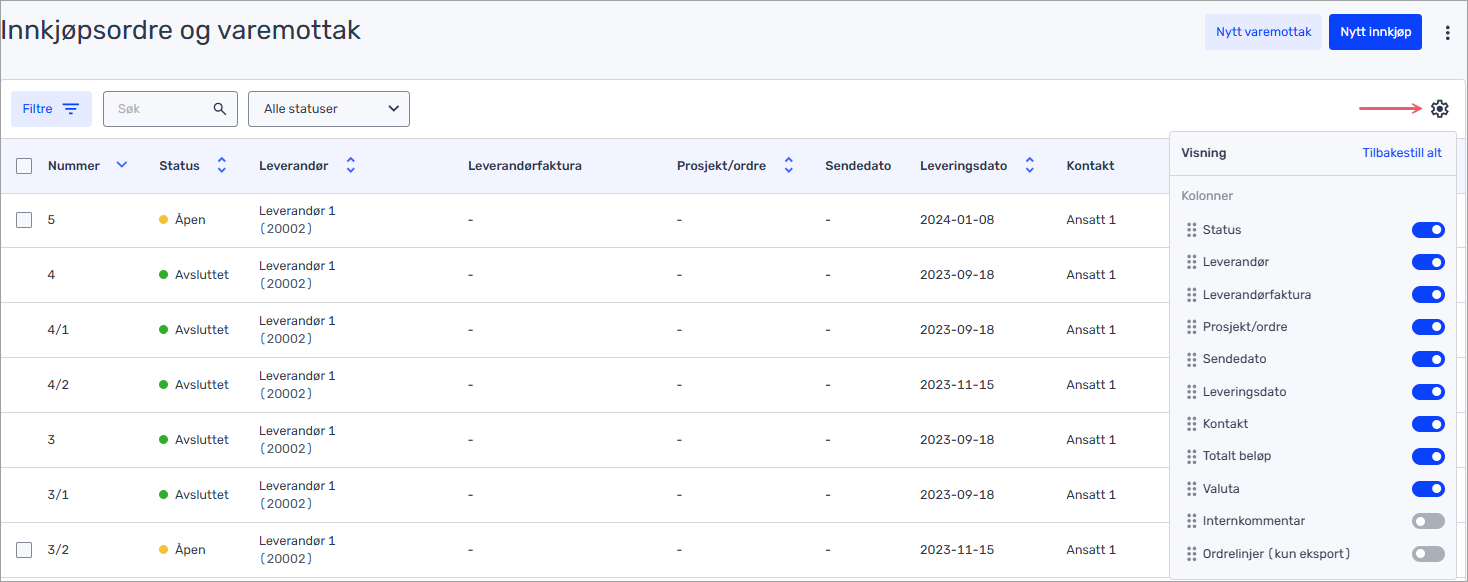Screen dimensions: 1468x582
Task: Grab the drag handle beside Valuta
Action: click(1191, 489)
